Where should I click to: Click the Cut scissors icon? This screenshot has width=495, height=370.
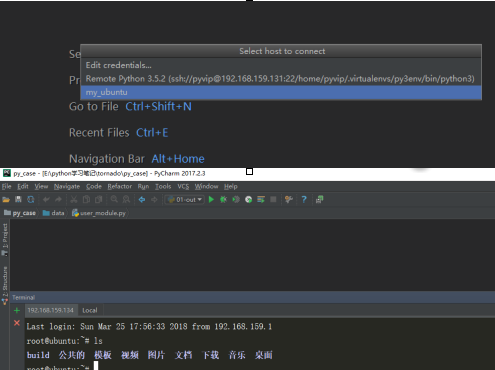(74, 199)
